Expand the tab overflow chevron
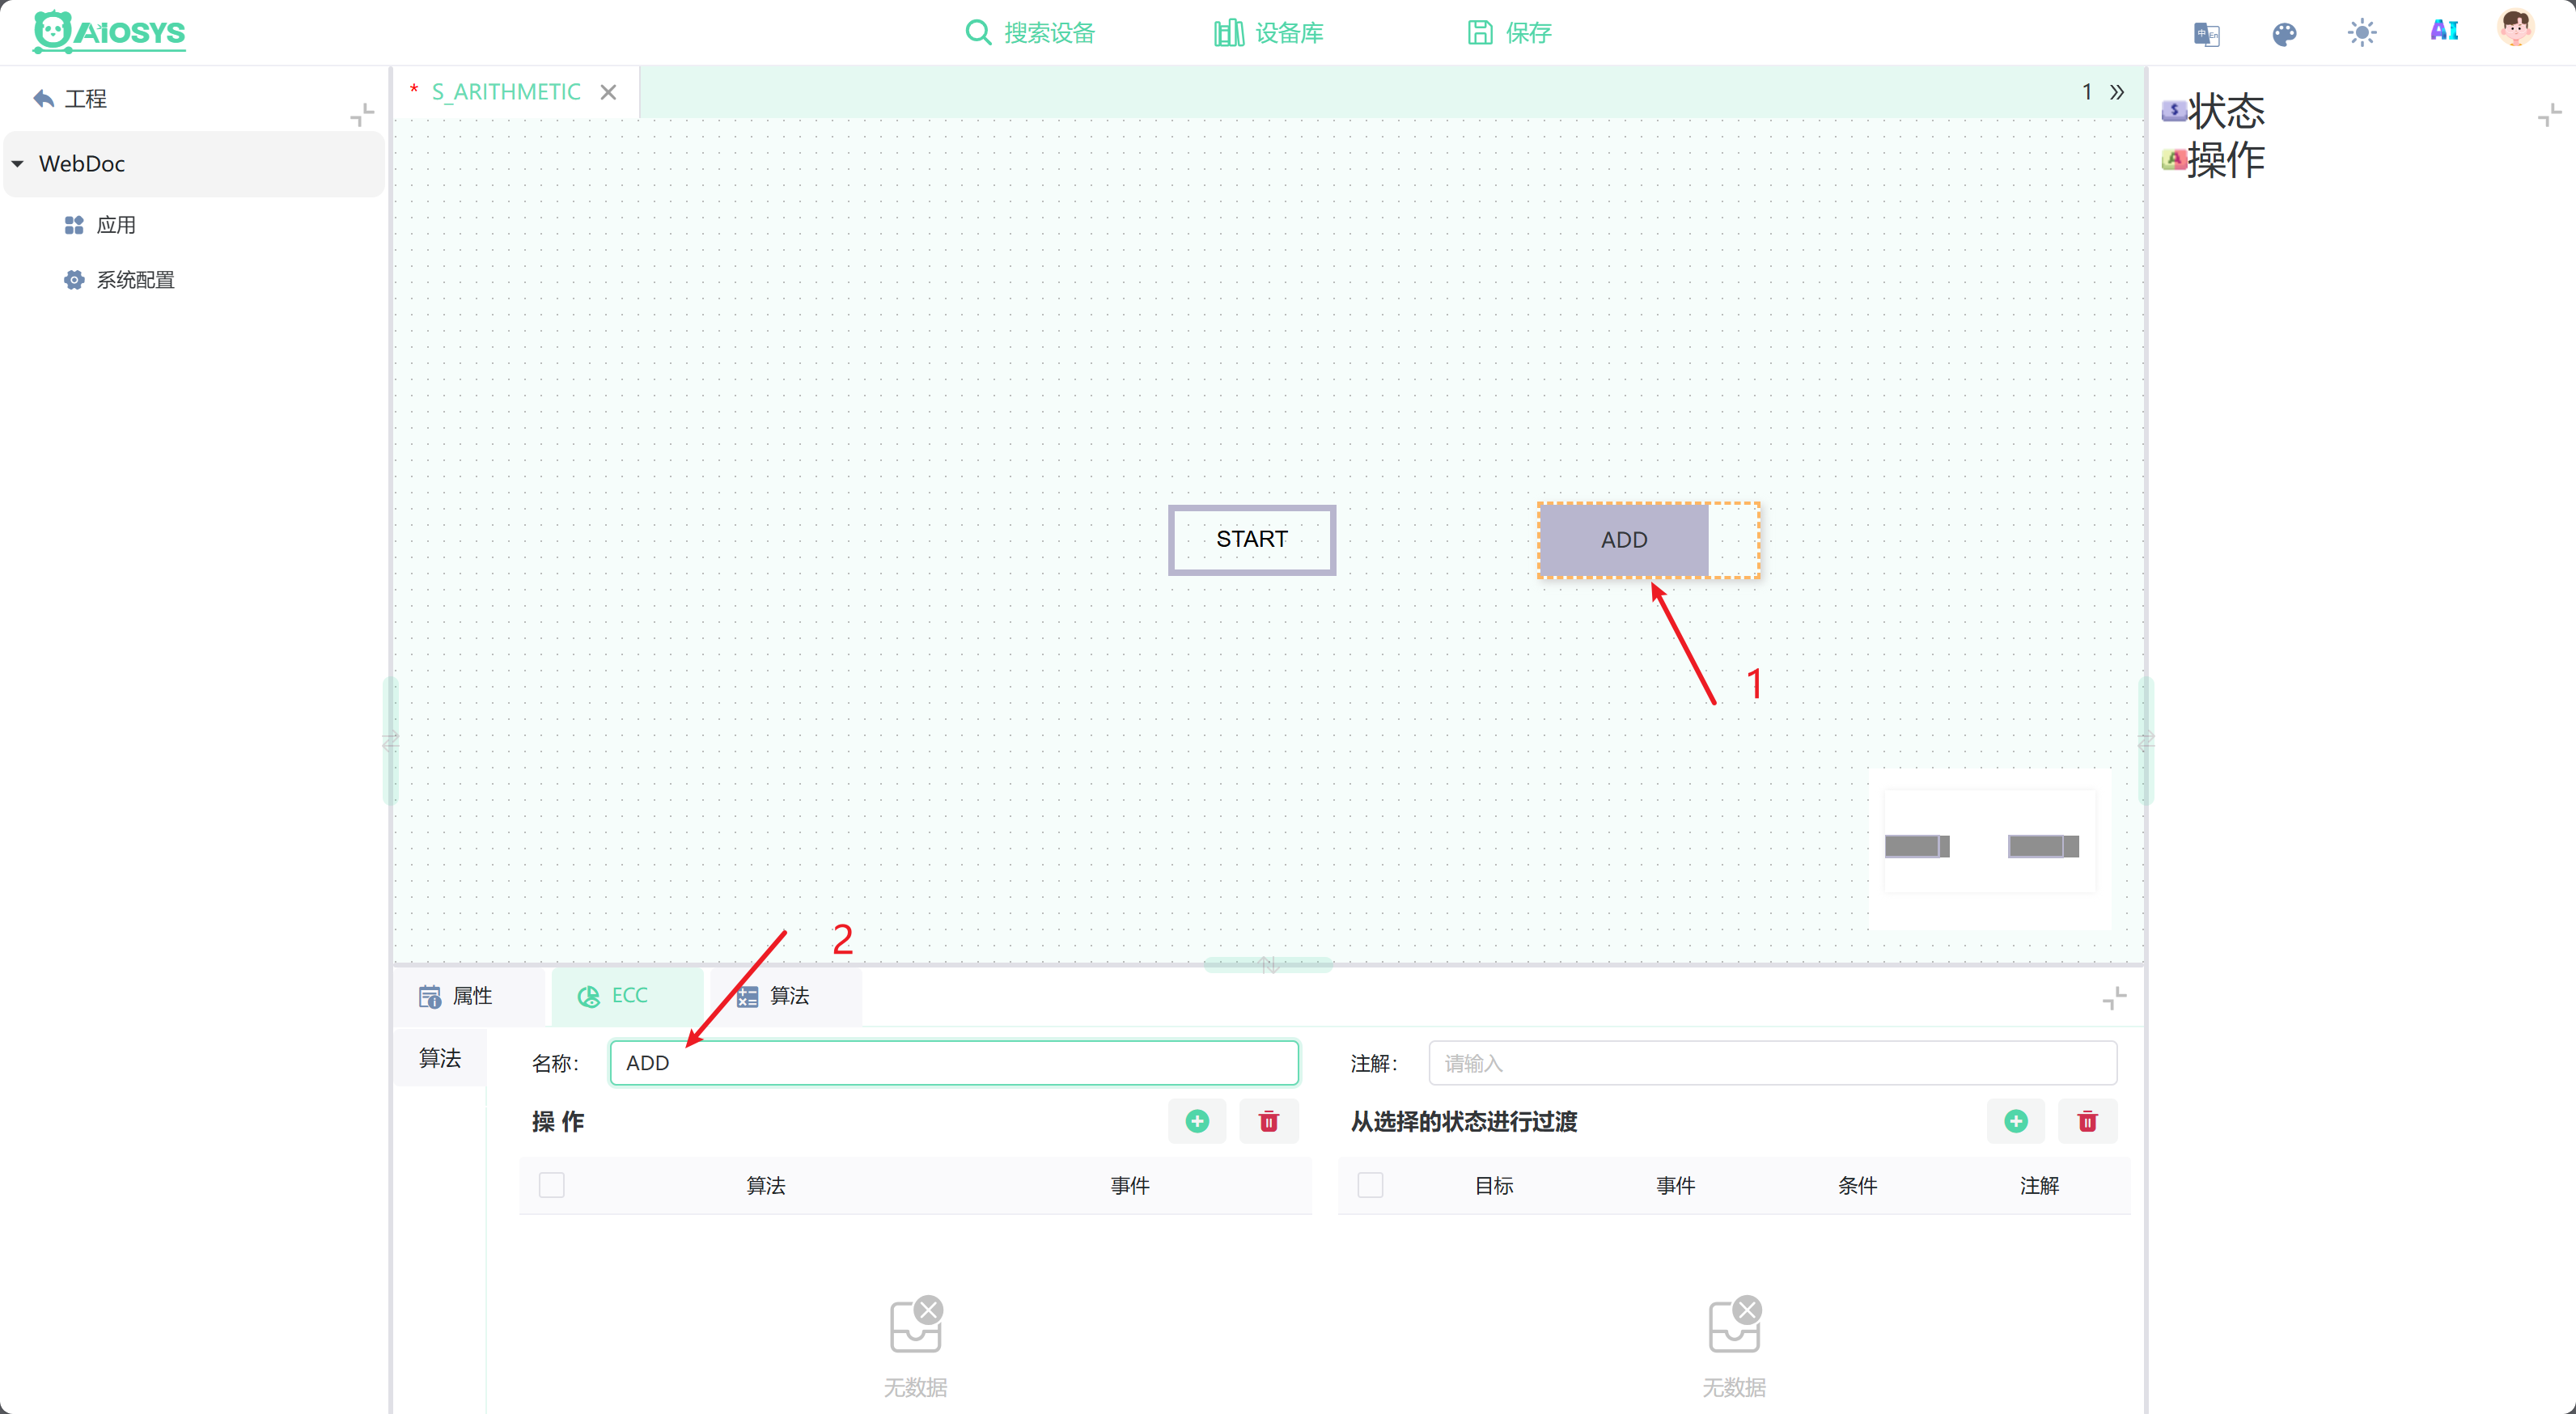The width and height of the screenshot is (2576, 1414). coord(2117,92)
